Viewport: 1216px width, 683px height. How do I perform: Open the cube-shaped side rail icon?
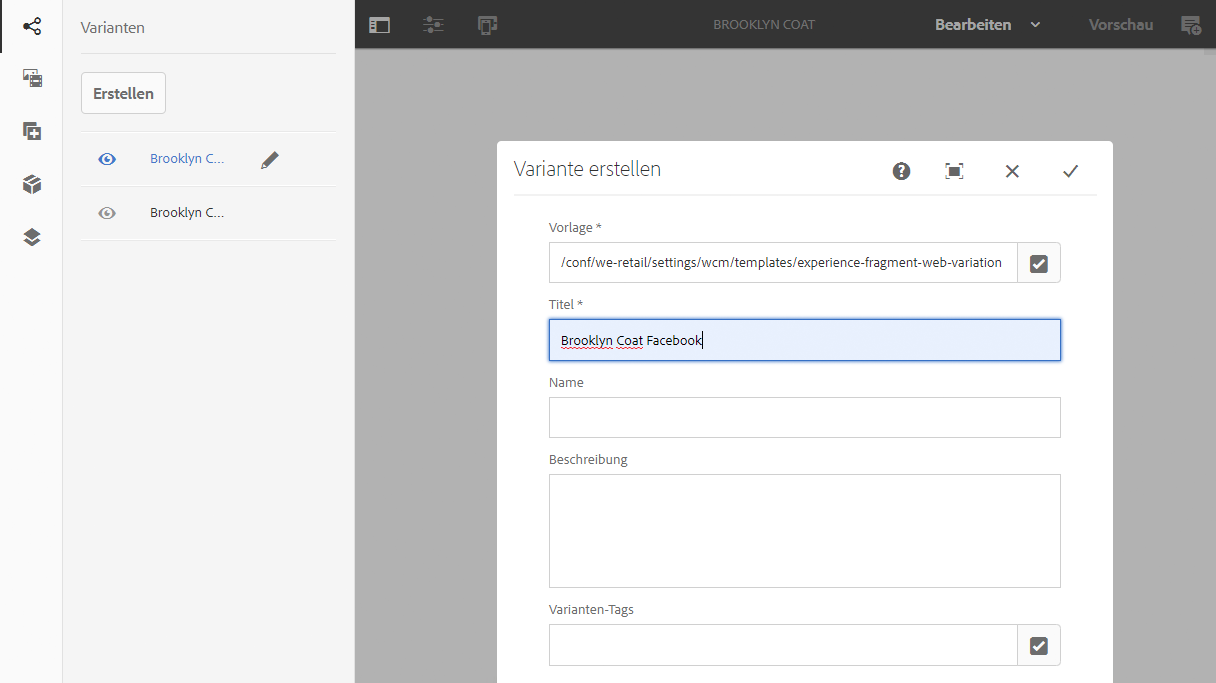(32, 184)
